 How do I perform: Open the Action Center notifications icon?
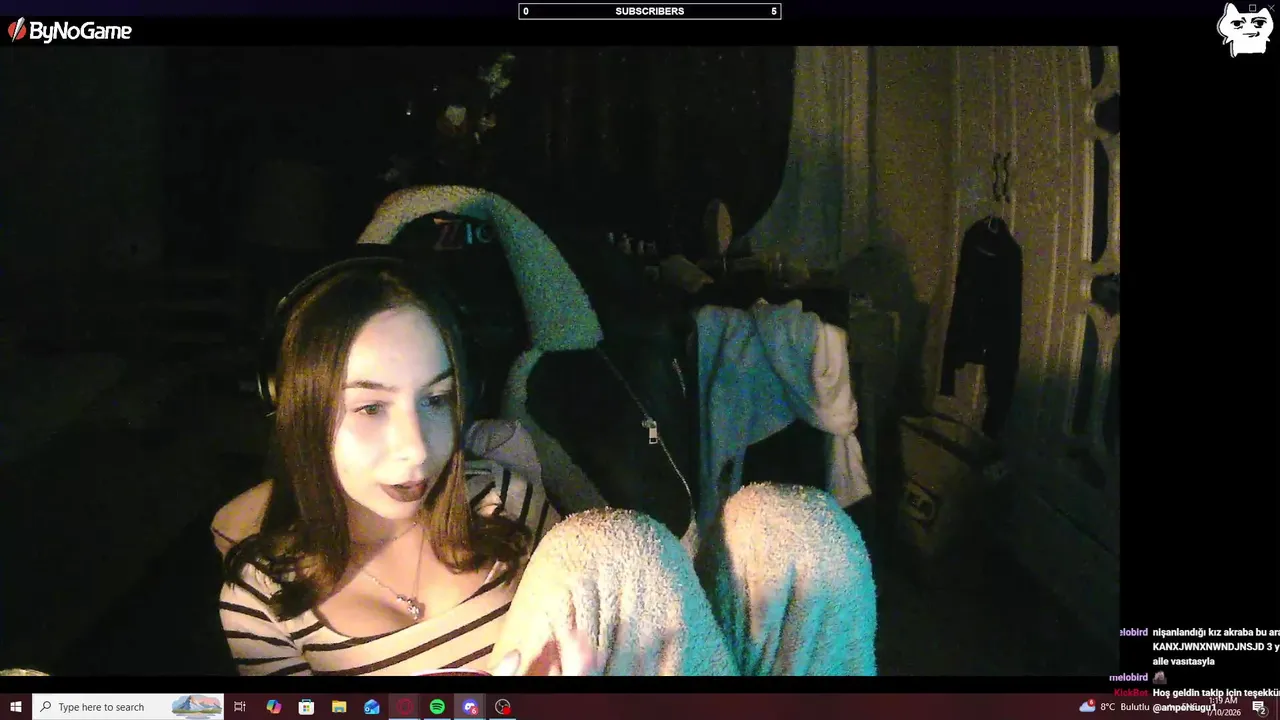tap(1259, 707)
